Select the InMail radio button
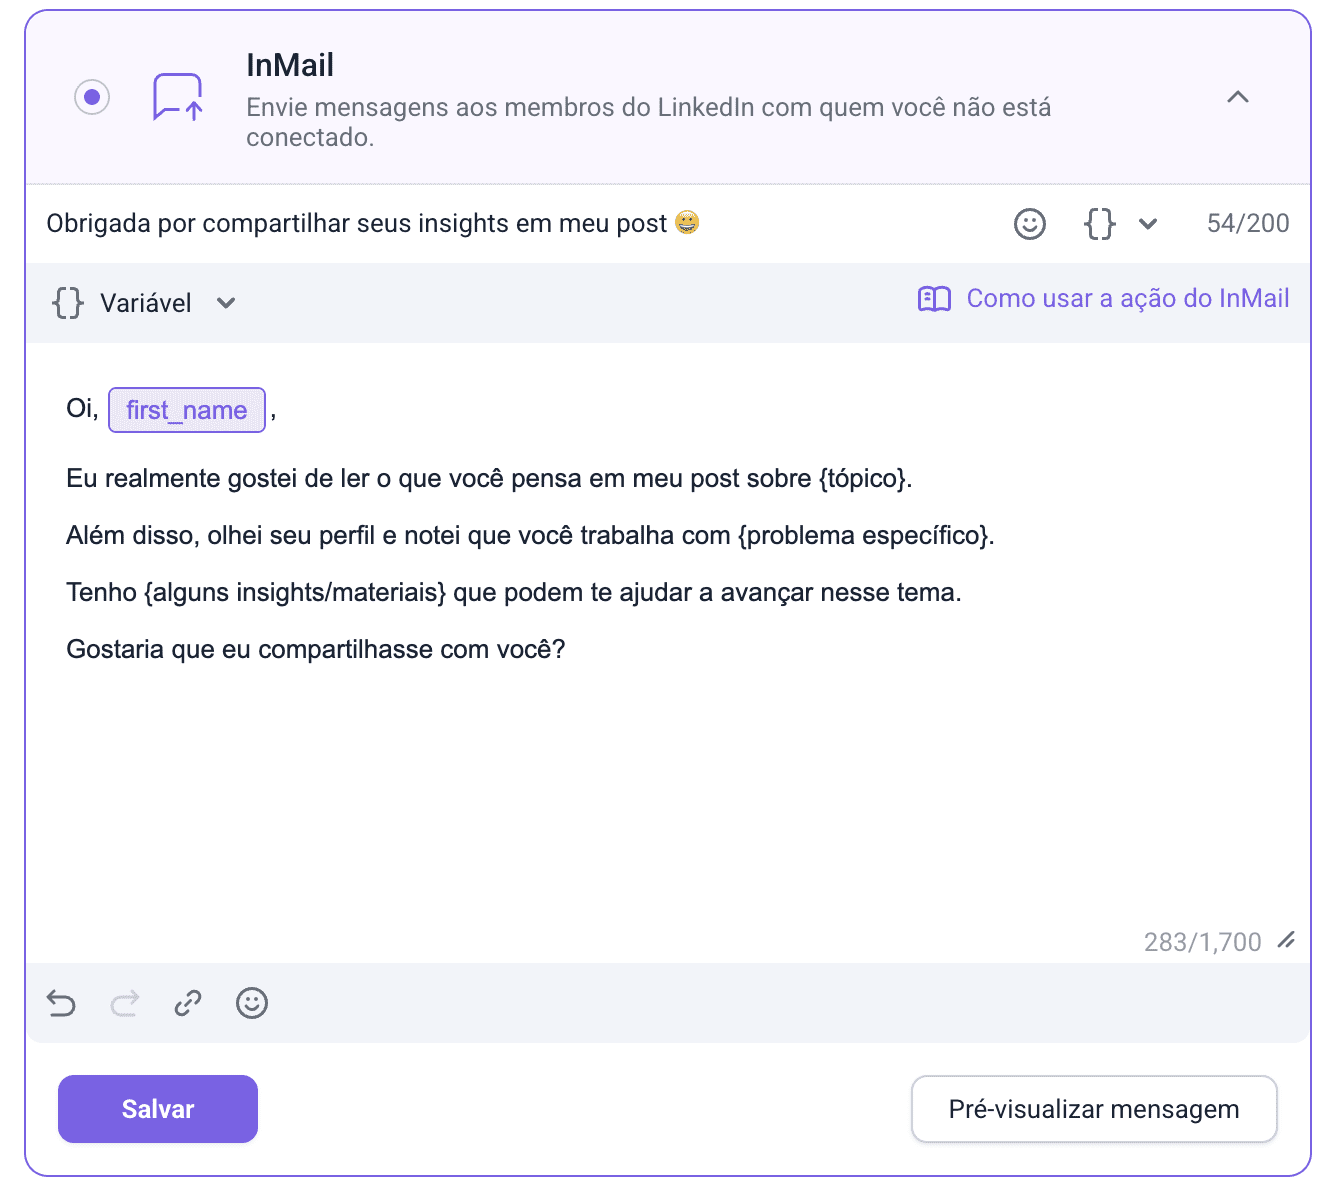Viewport: 1334px width, 1190px height. pos(92,97)
